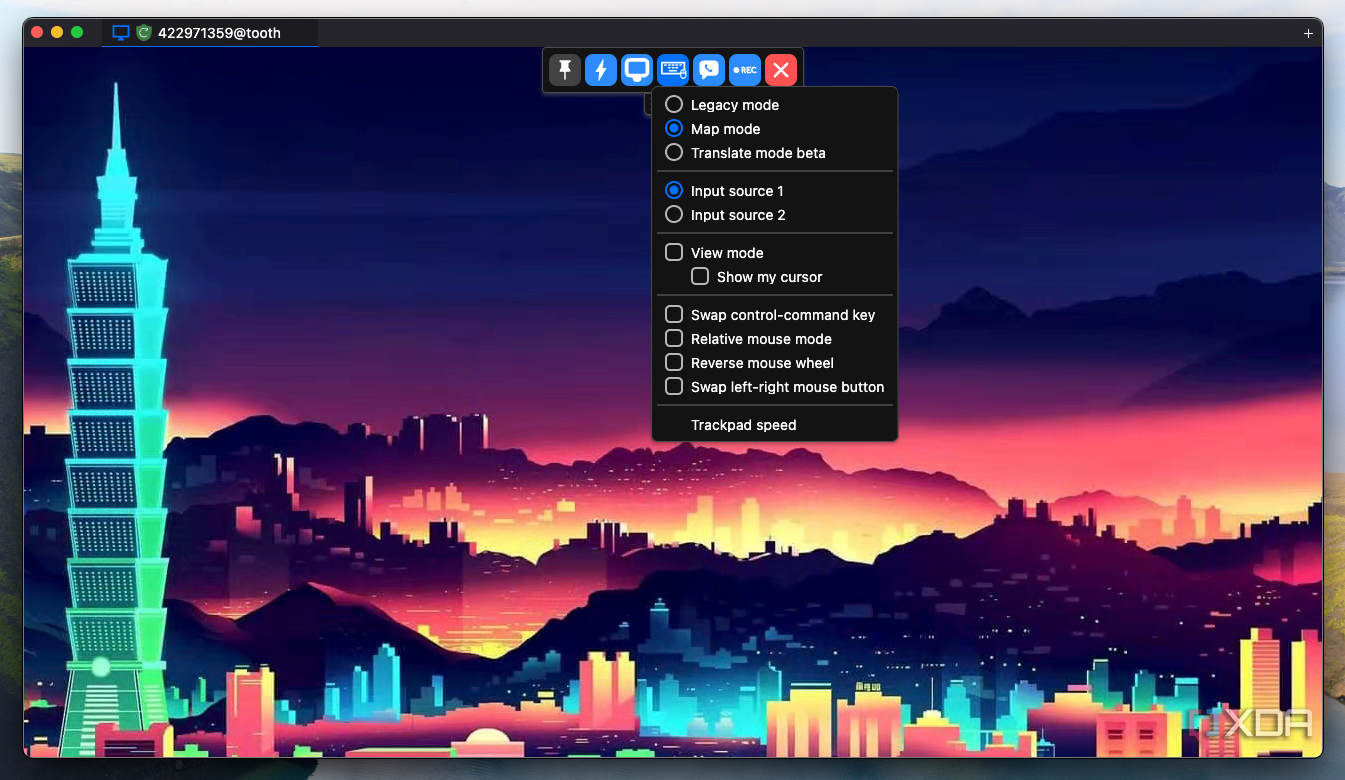Screen dimensions: 1345x780
Task: Select the Map mode radio button
Action: pos(674,129)
